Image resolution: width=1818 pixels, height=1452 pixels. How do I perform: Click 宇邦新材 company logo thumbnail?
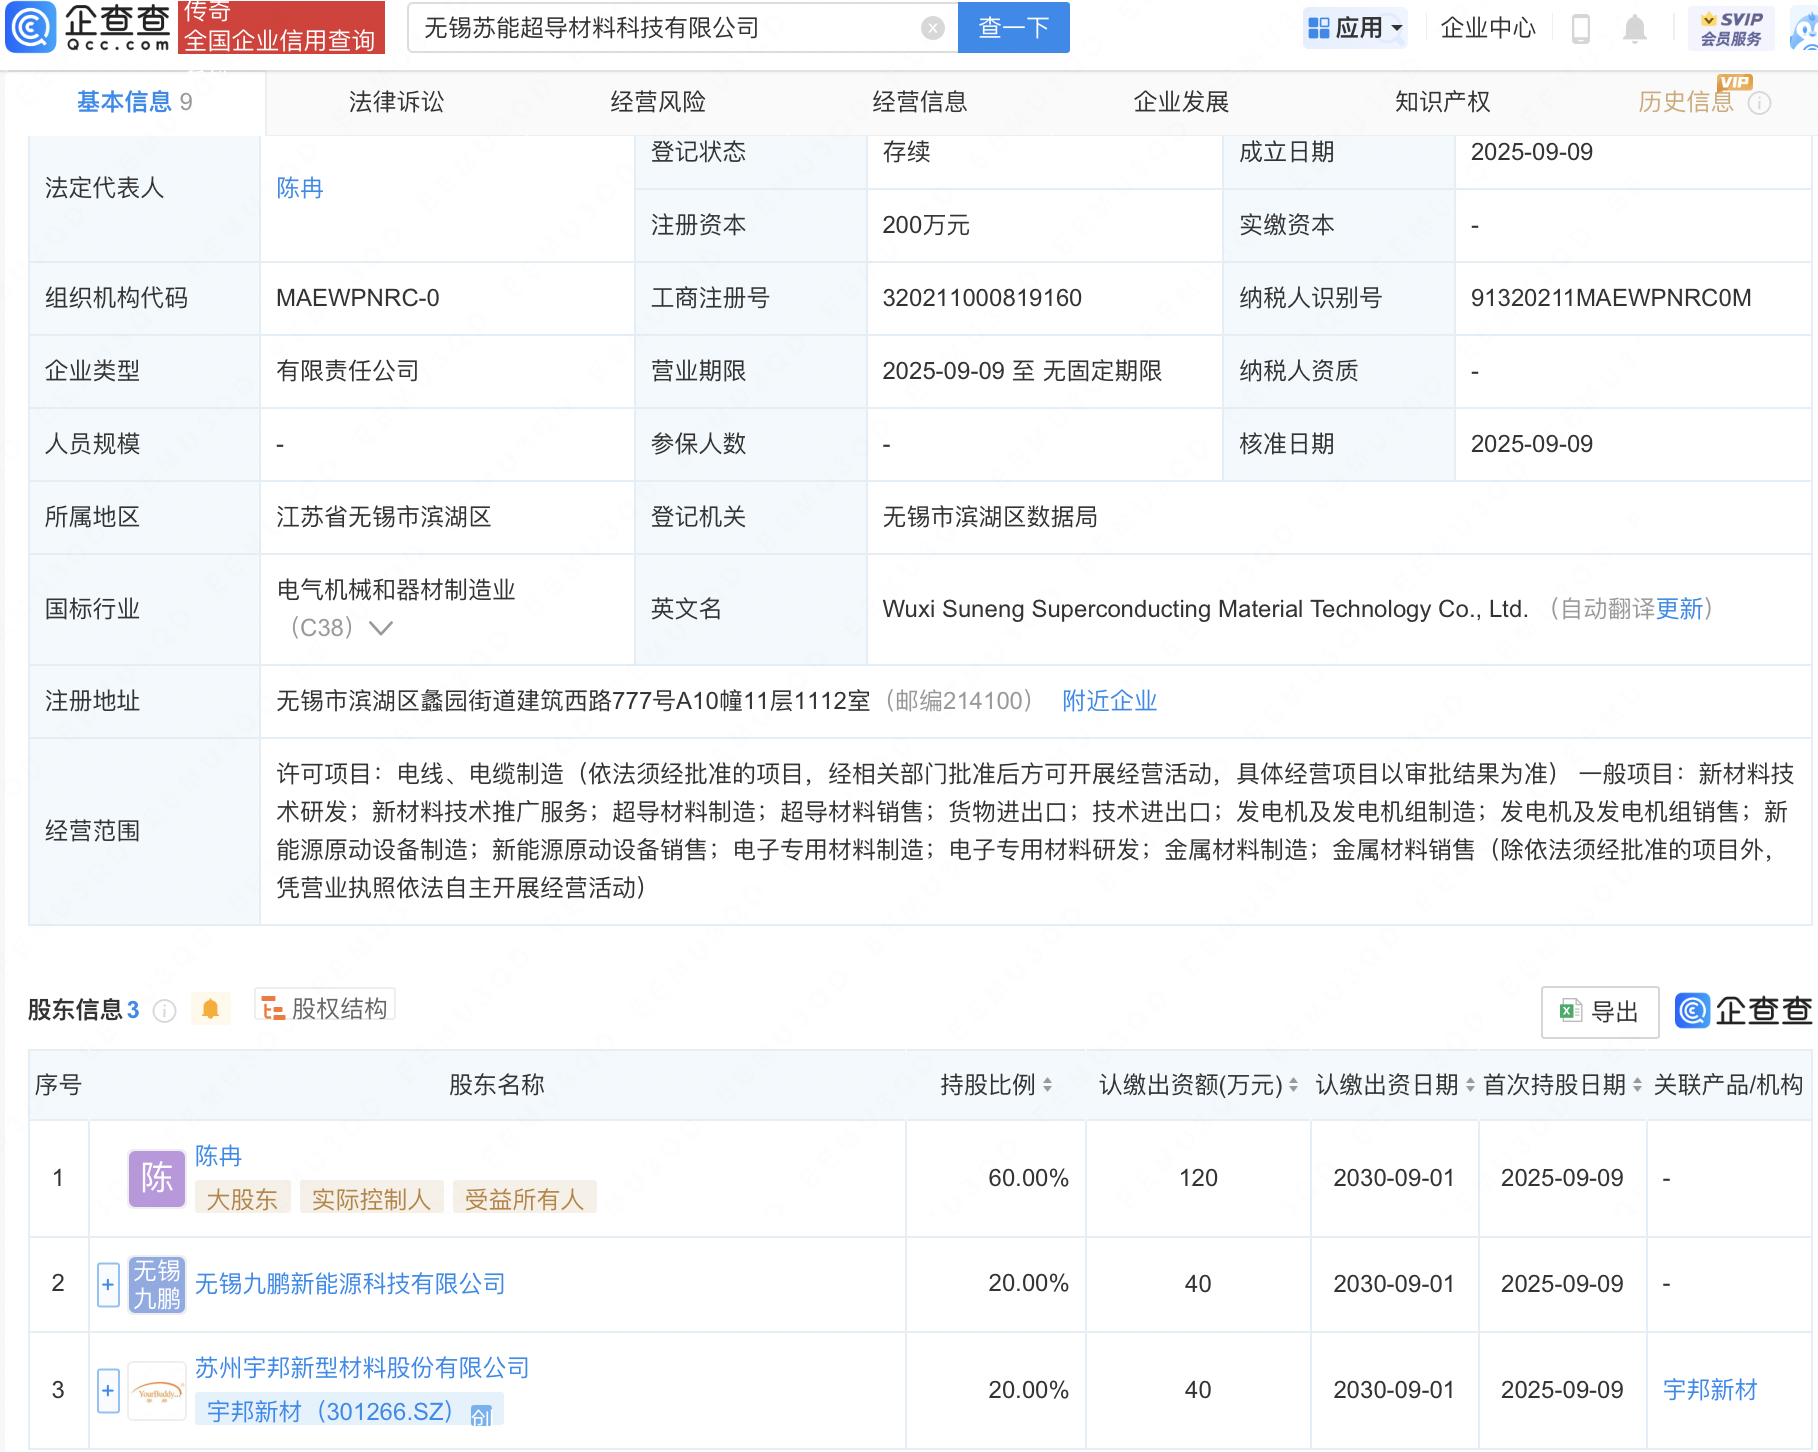pos(157,1391)
